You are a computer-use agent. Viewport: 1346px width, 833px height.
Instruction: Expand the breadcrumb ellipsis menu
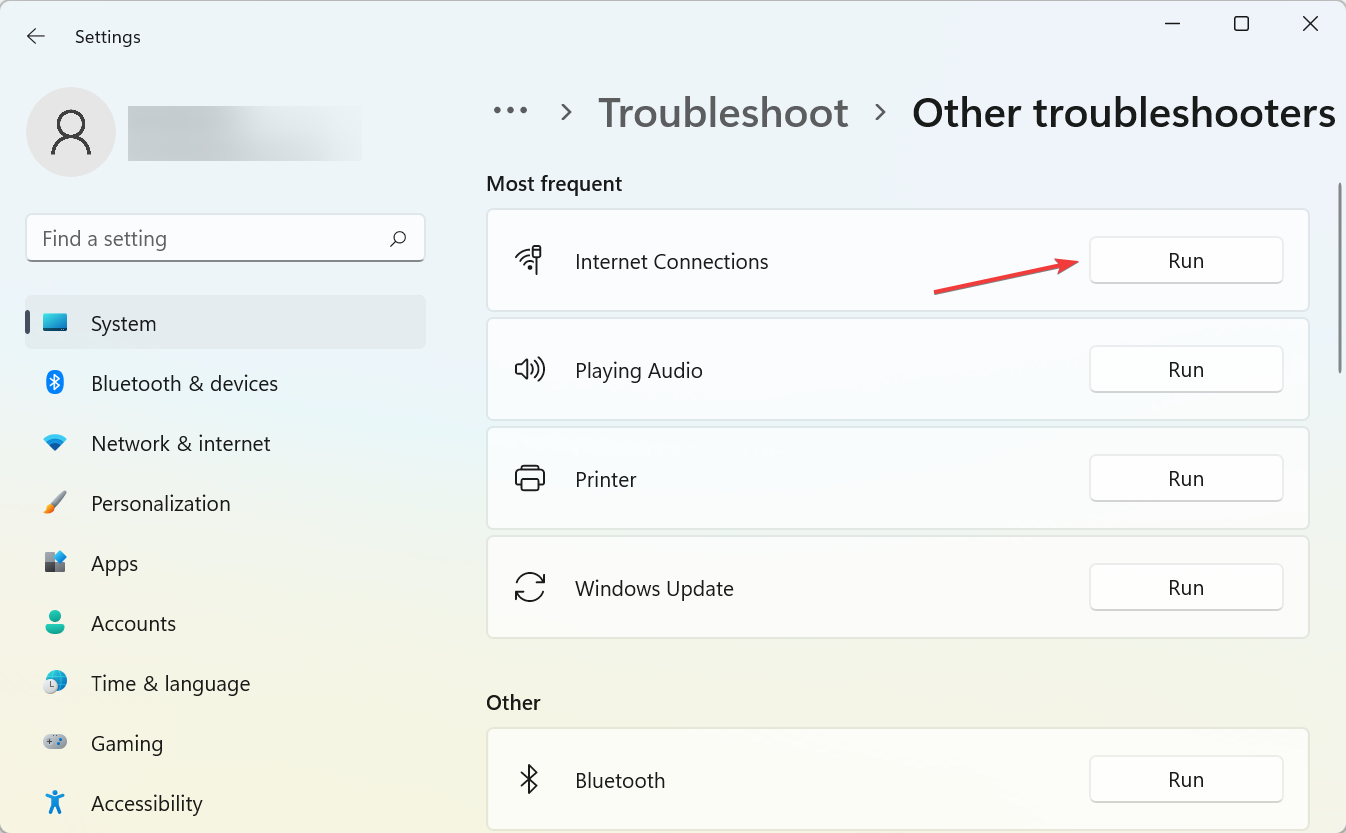510,112
